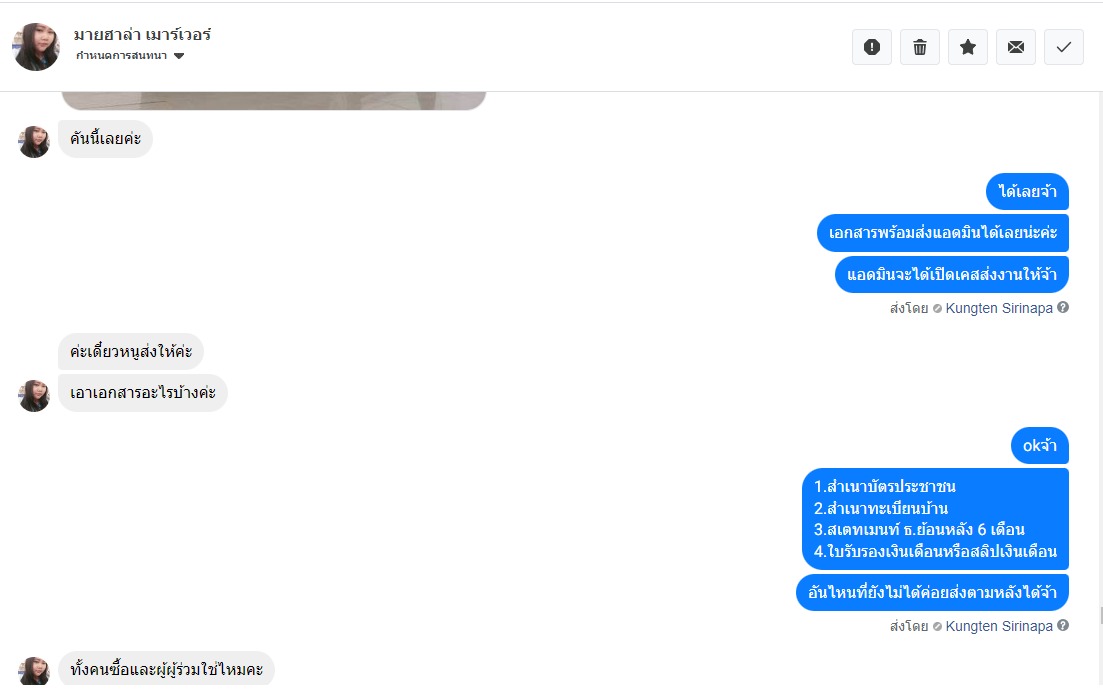Mark conversation done with checkmark icon

point(1064,47)
